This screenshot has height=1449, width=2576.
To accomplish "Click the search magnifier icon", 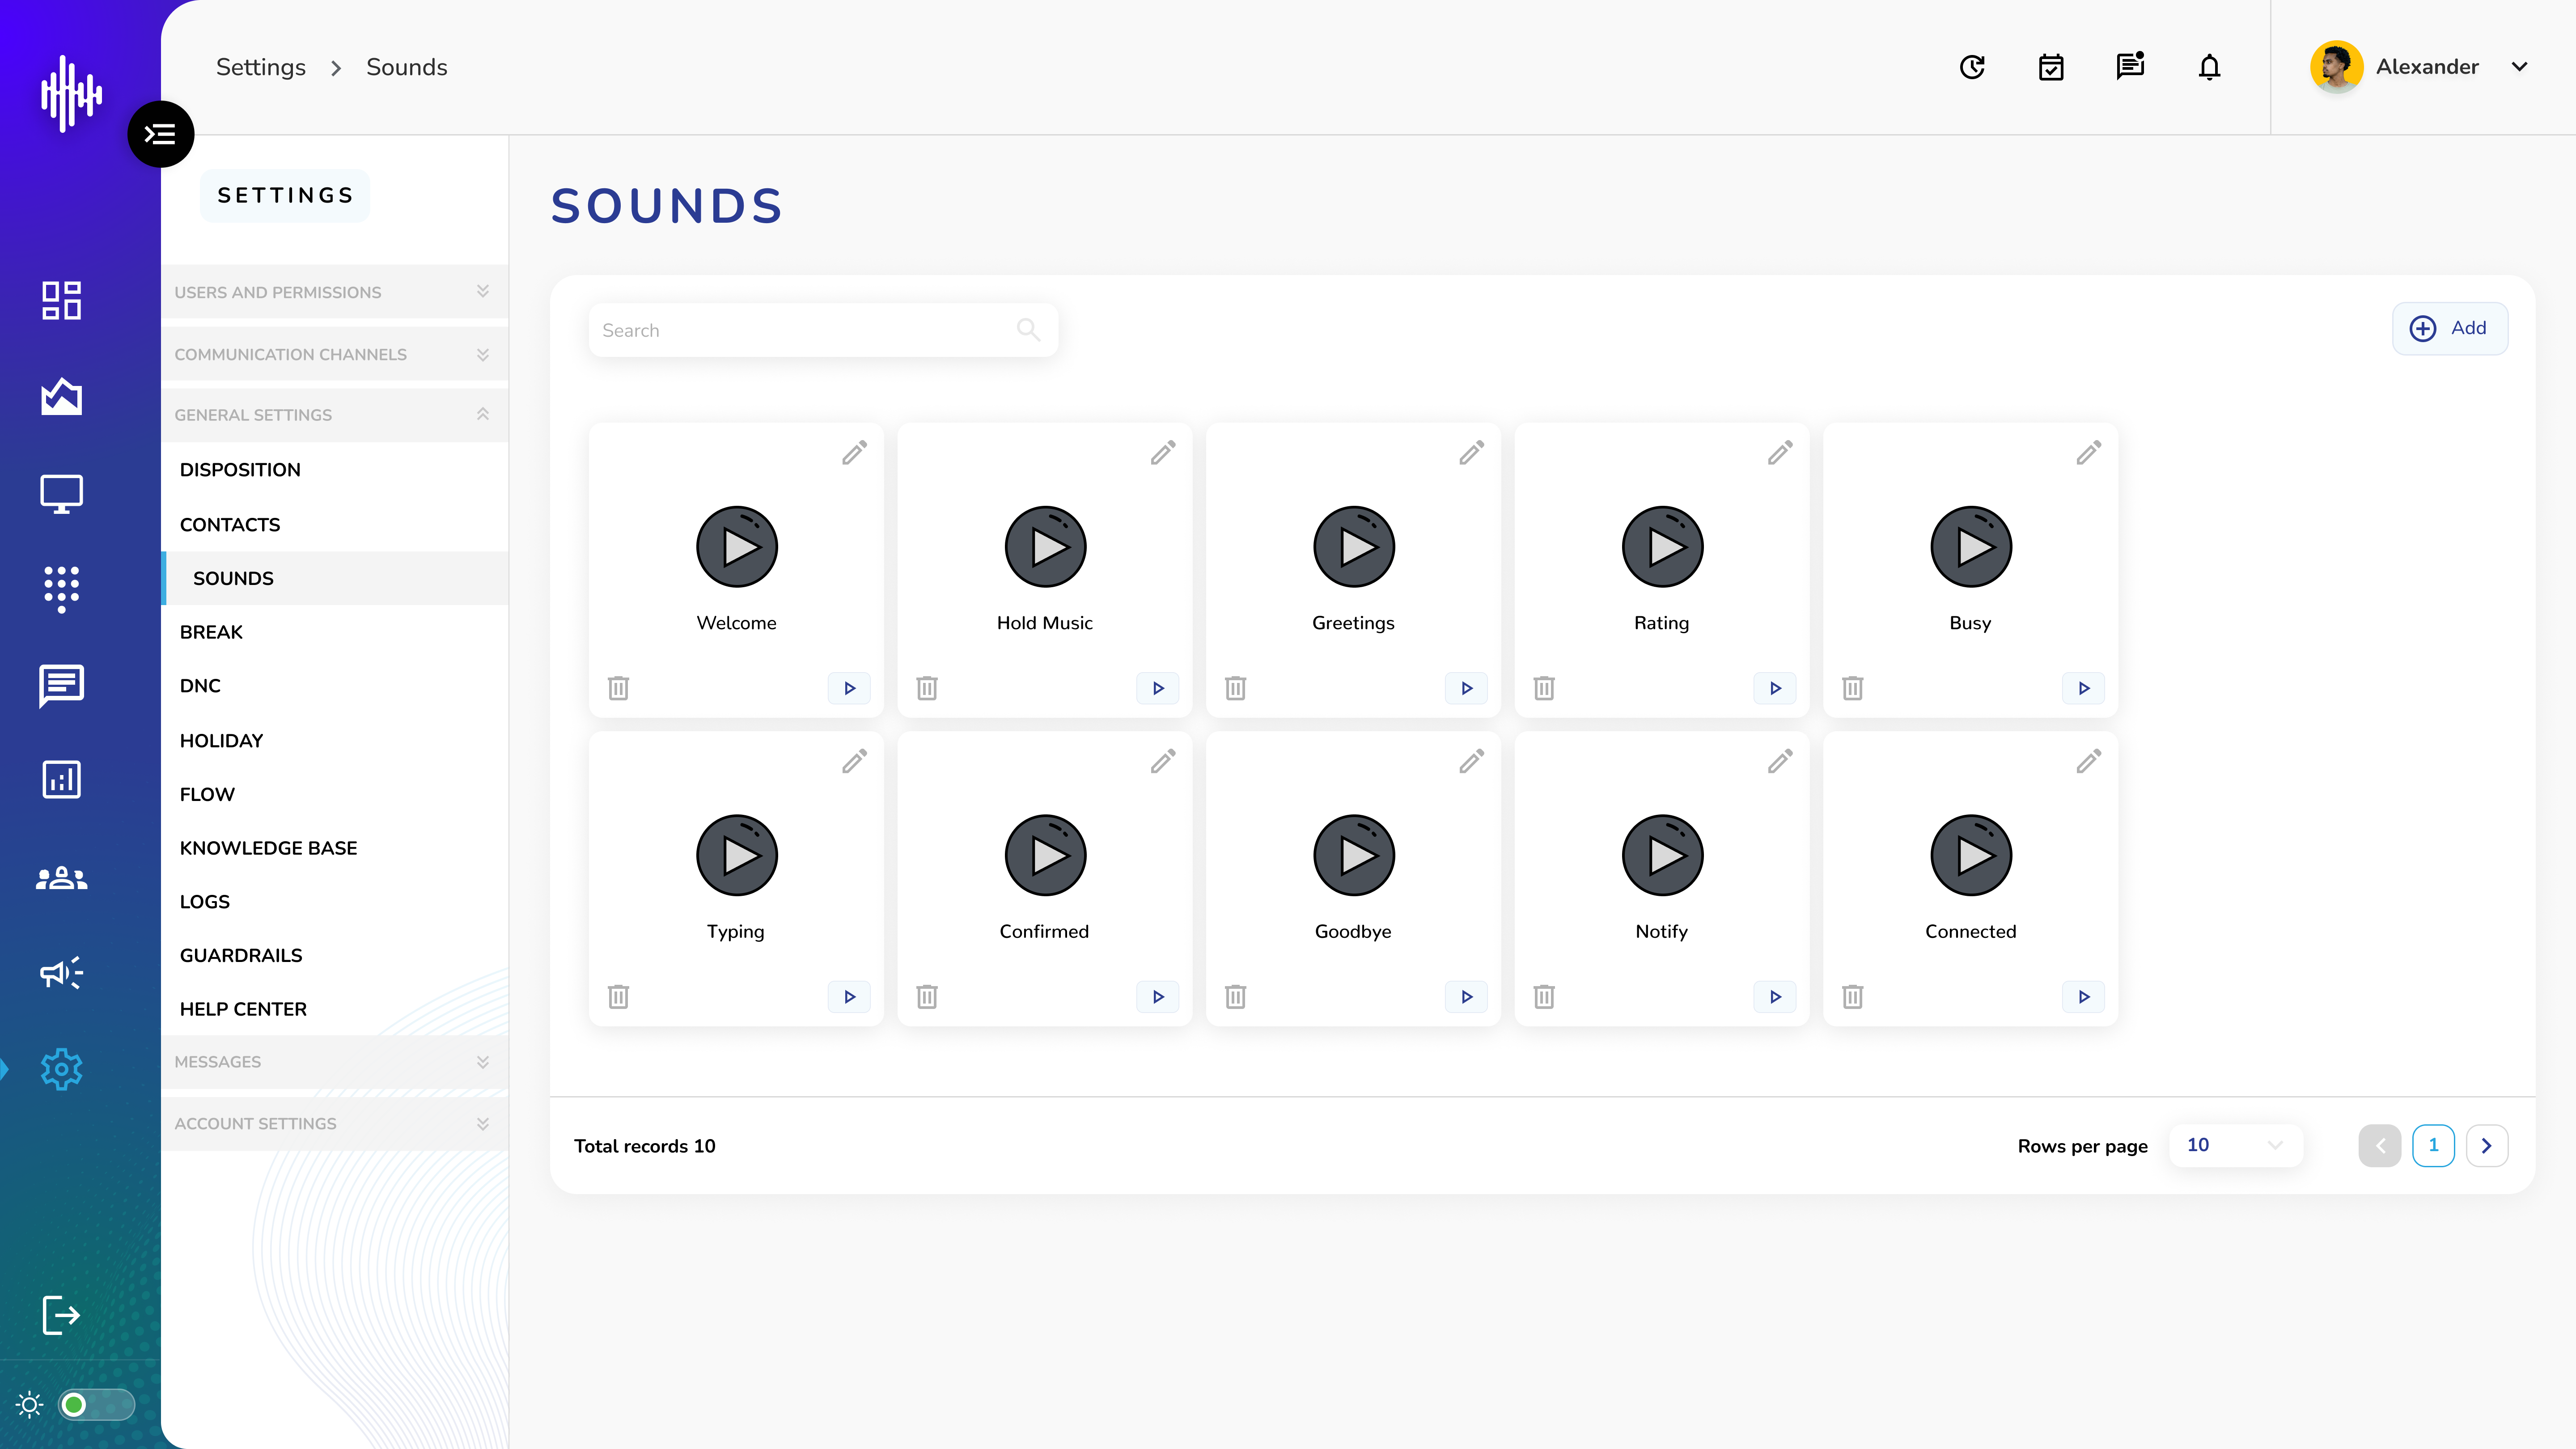I will point(1028,329).
